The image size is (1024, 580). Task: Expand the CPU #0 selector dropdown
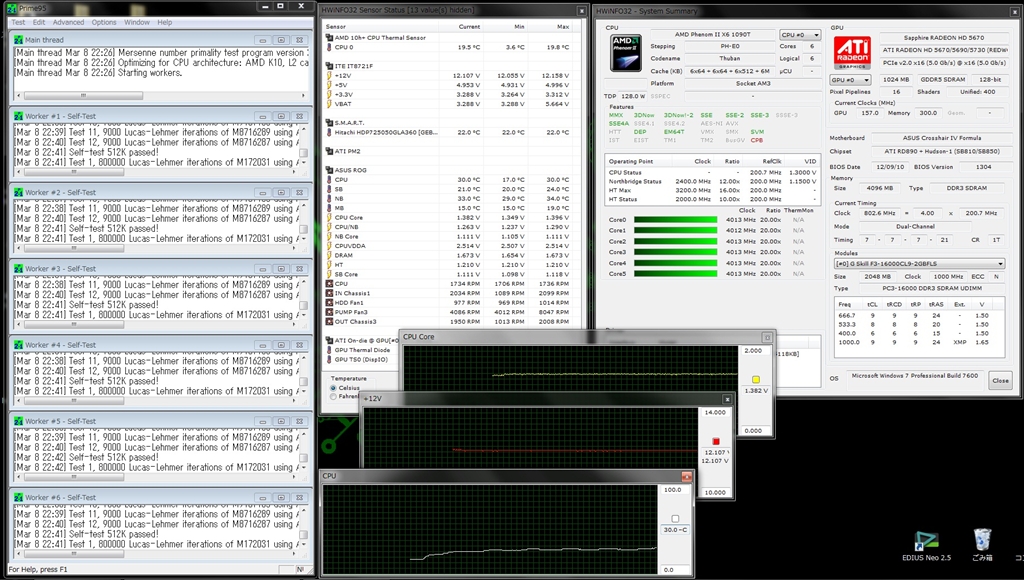tap(800, 35)
